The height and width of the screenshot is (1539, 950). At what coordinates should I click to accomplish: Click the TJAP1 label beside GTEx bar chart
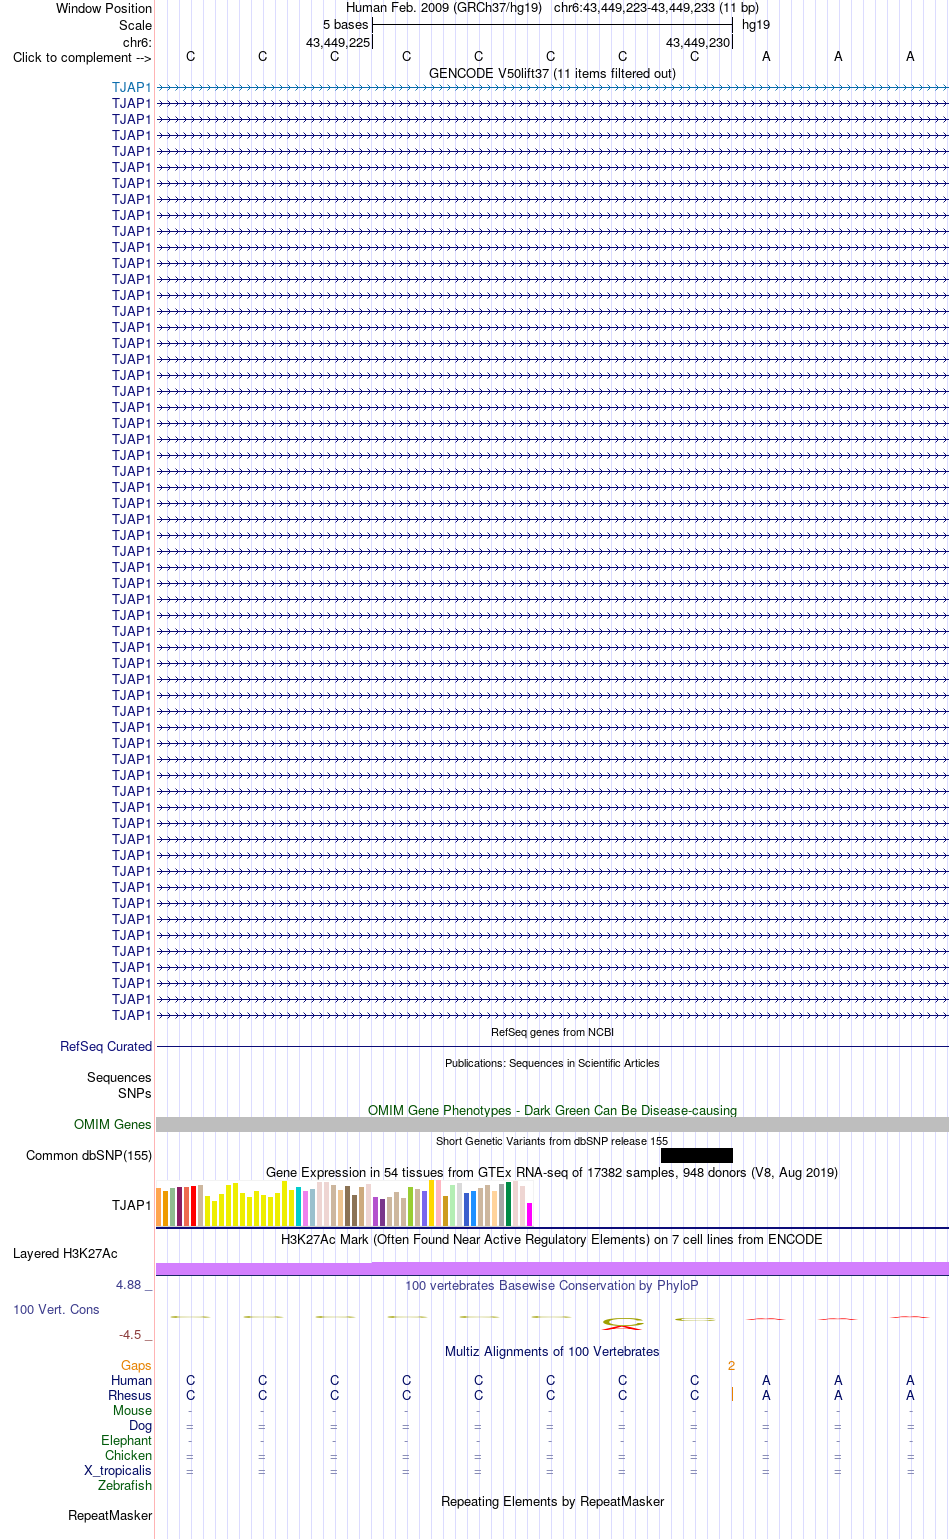click(x=132, y=1205)
